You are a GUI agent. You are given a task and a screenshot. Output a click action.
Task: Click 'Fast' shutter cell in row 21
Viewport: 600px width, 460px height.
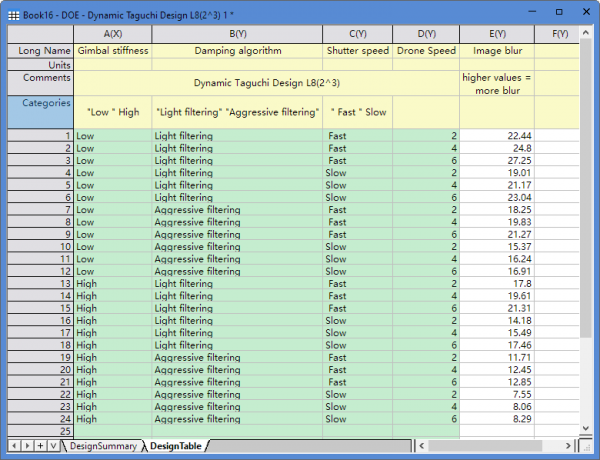pos(358,382)
